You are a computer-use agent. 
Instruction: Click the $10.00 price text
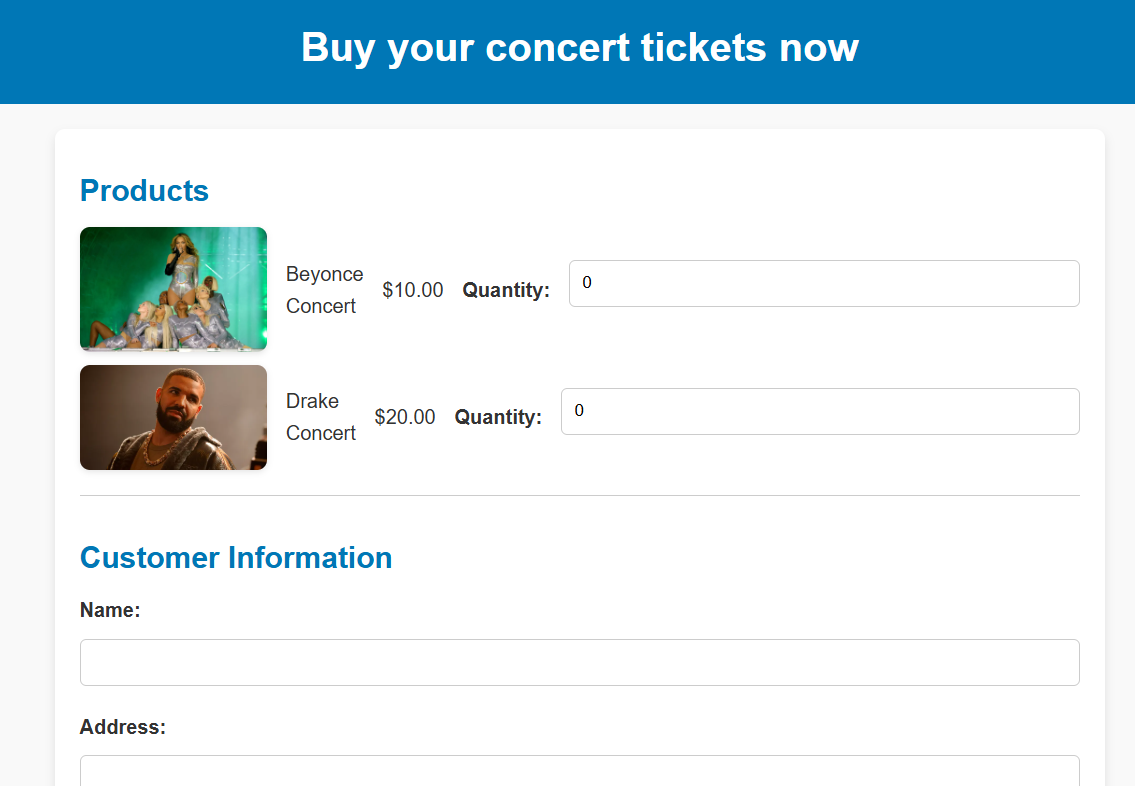coord(412,290)
